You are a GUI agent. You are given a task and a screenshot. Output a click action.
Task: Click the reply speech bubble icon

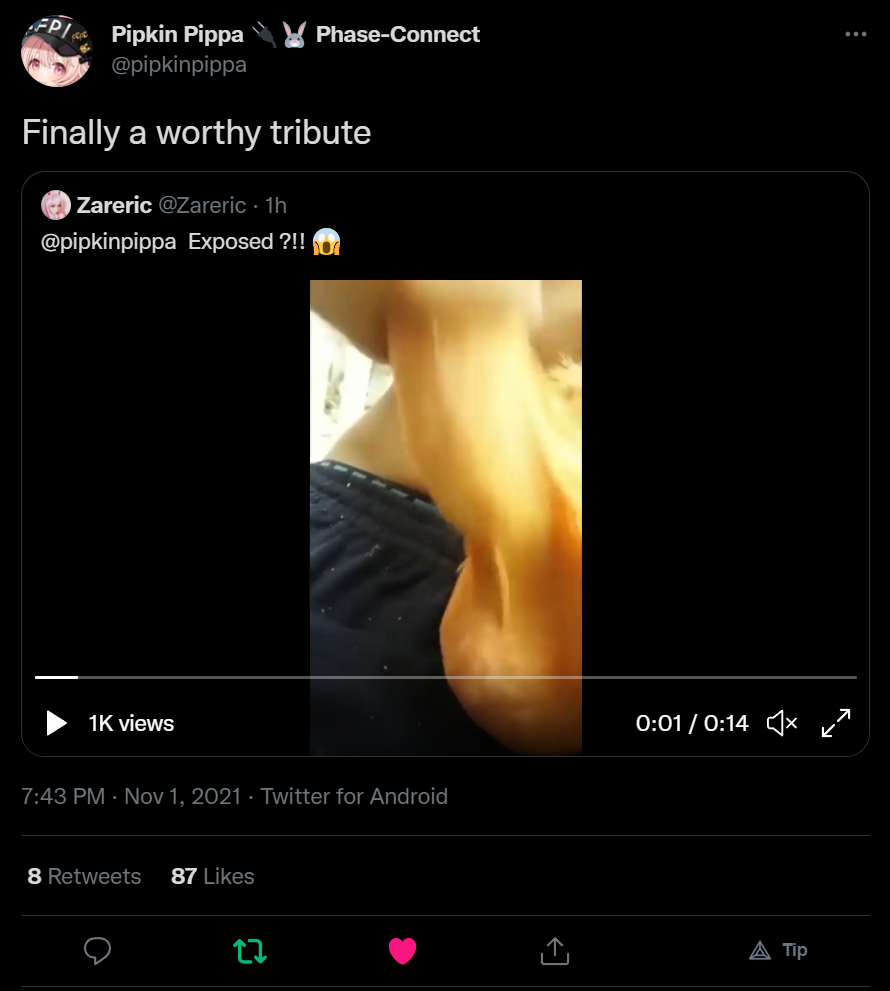point(97,950)
